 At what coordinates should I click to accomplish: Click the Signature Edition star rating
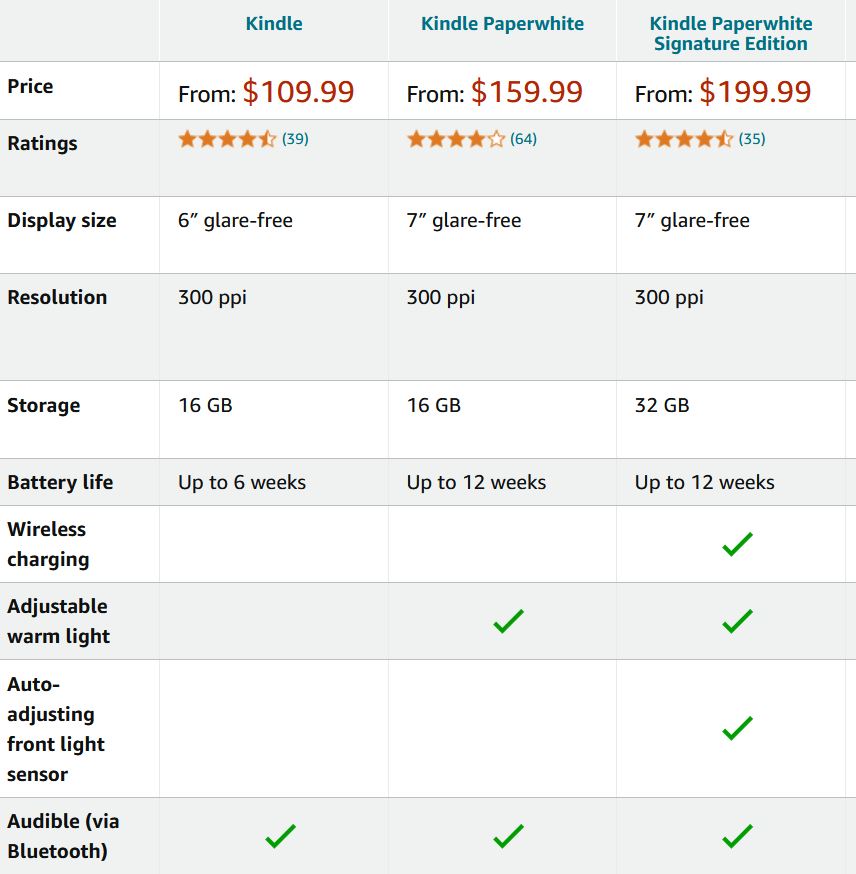point(684,139)
